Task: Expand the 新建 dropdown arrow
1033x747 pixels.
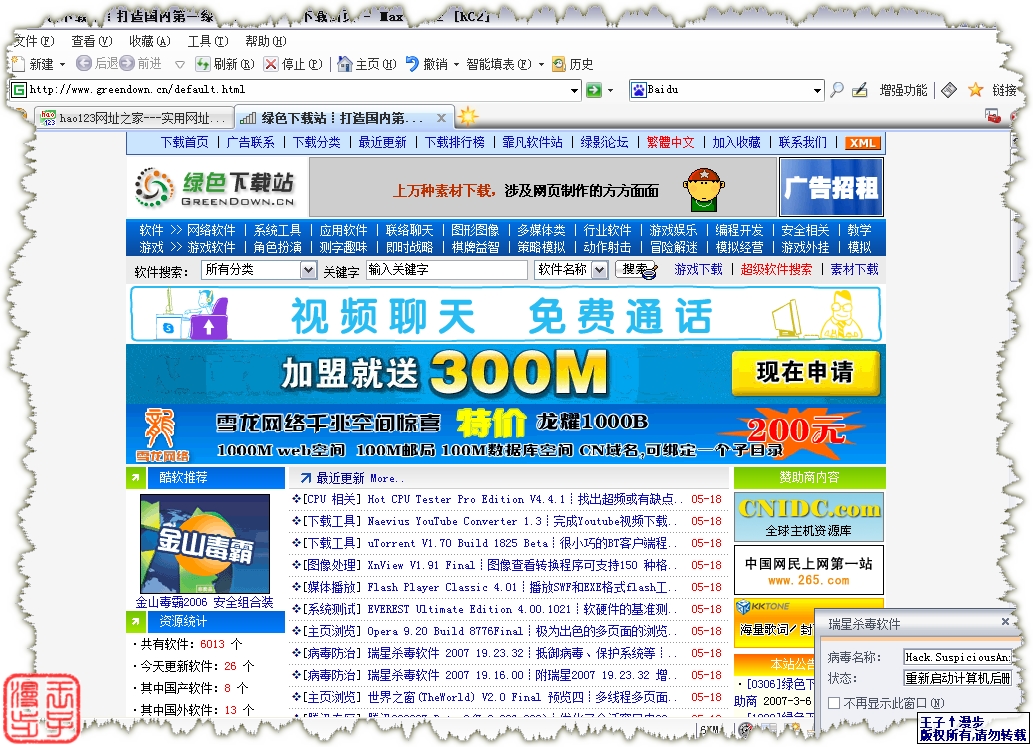Action: 63,65
